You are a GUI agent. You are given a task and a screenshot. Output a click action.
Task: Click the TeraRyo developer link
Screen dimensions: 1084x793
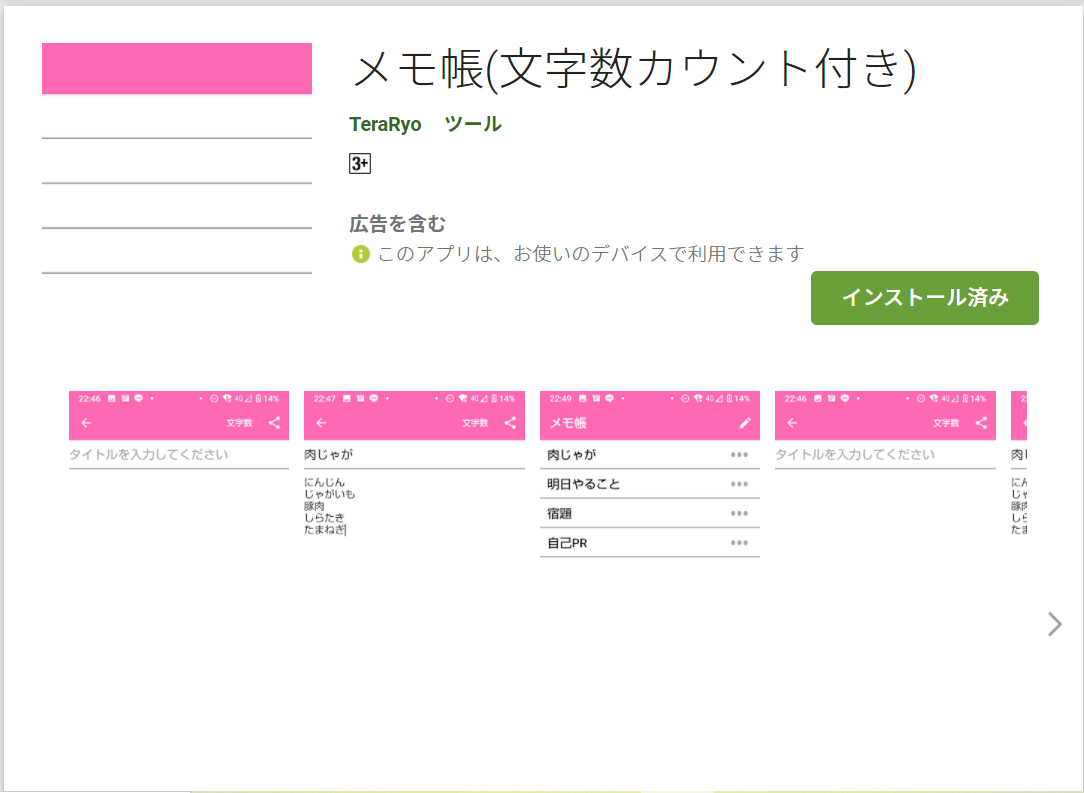[x=385, y=124]
